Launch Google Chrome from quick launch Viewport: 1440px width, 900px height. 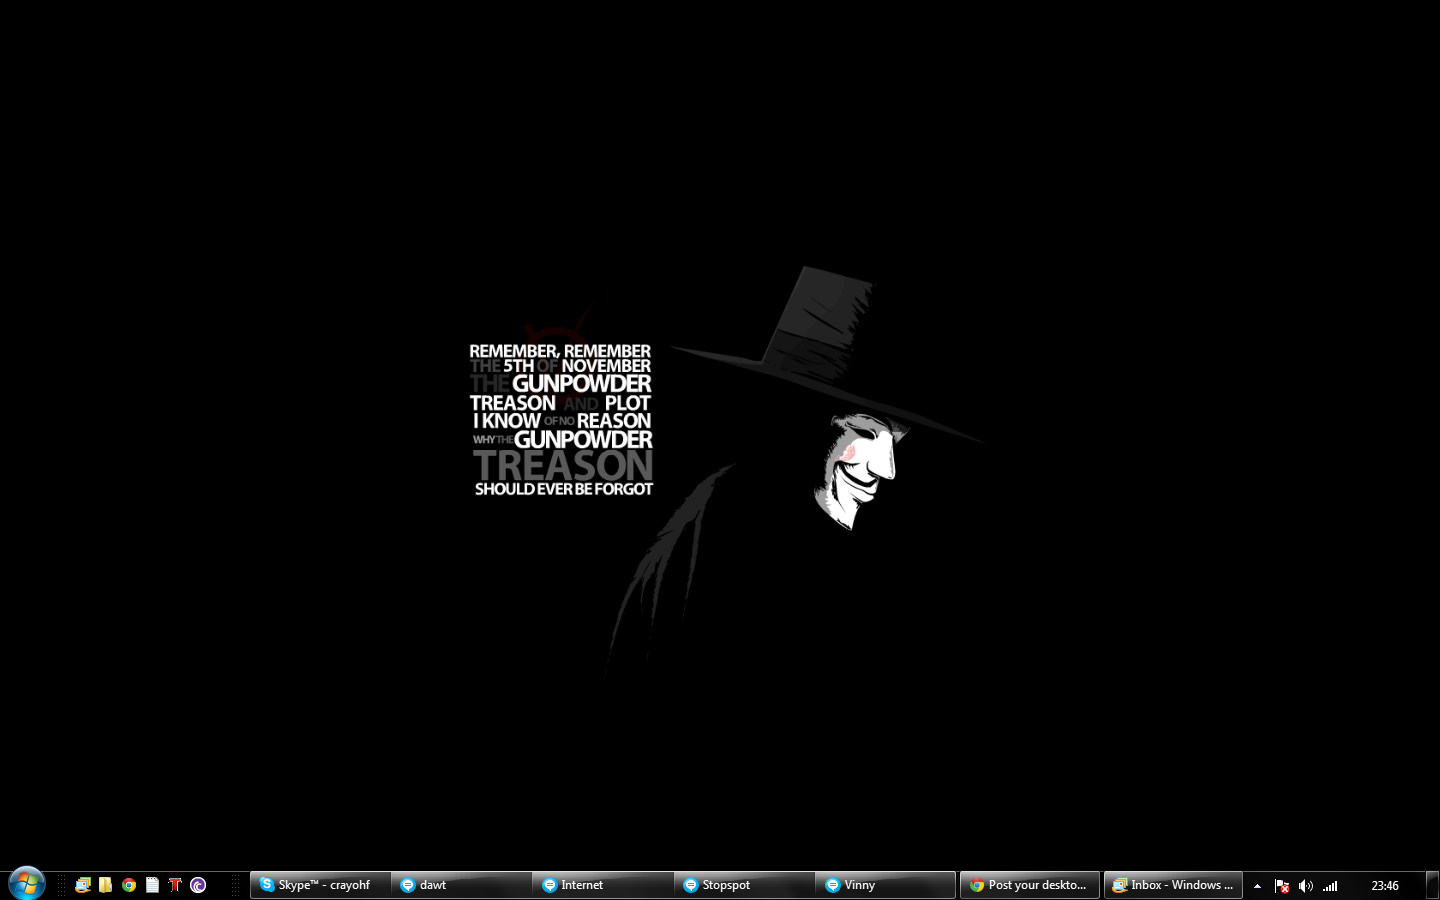(129, 885)
